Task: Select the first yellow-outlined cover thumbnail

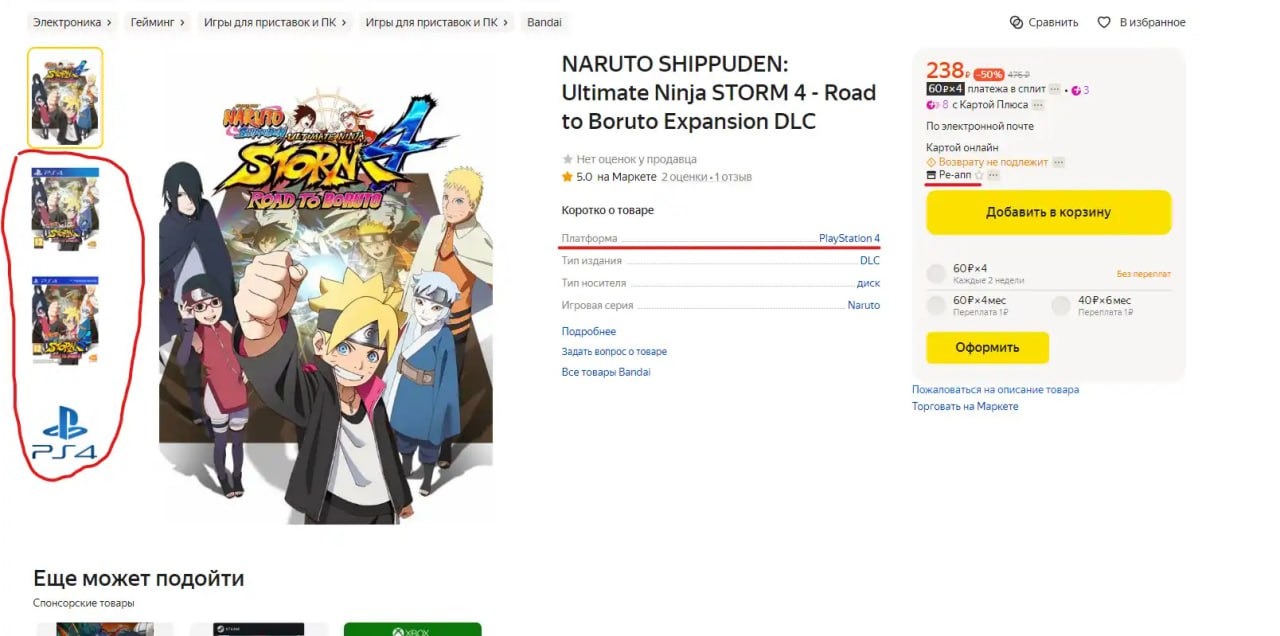Action: pyautogui.click(x=64, y=98)
